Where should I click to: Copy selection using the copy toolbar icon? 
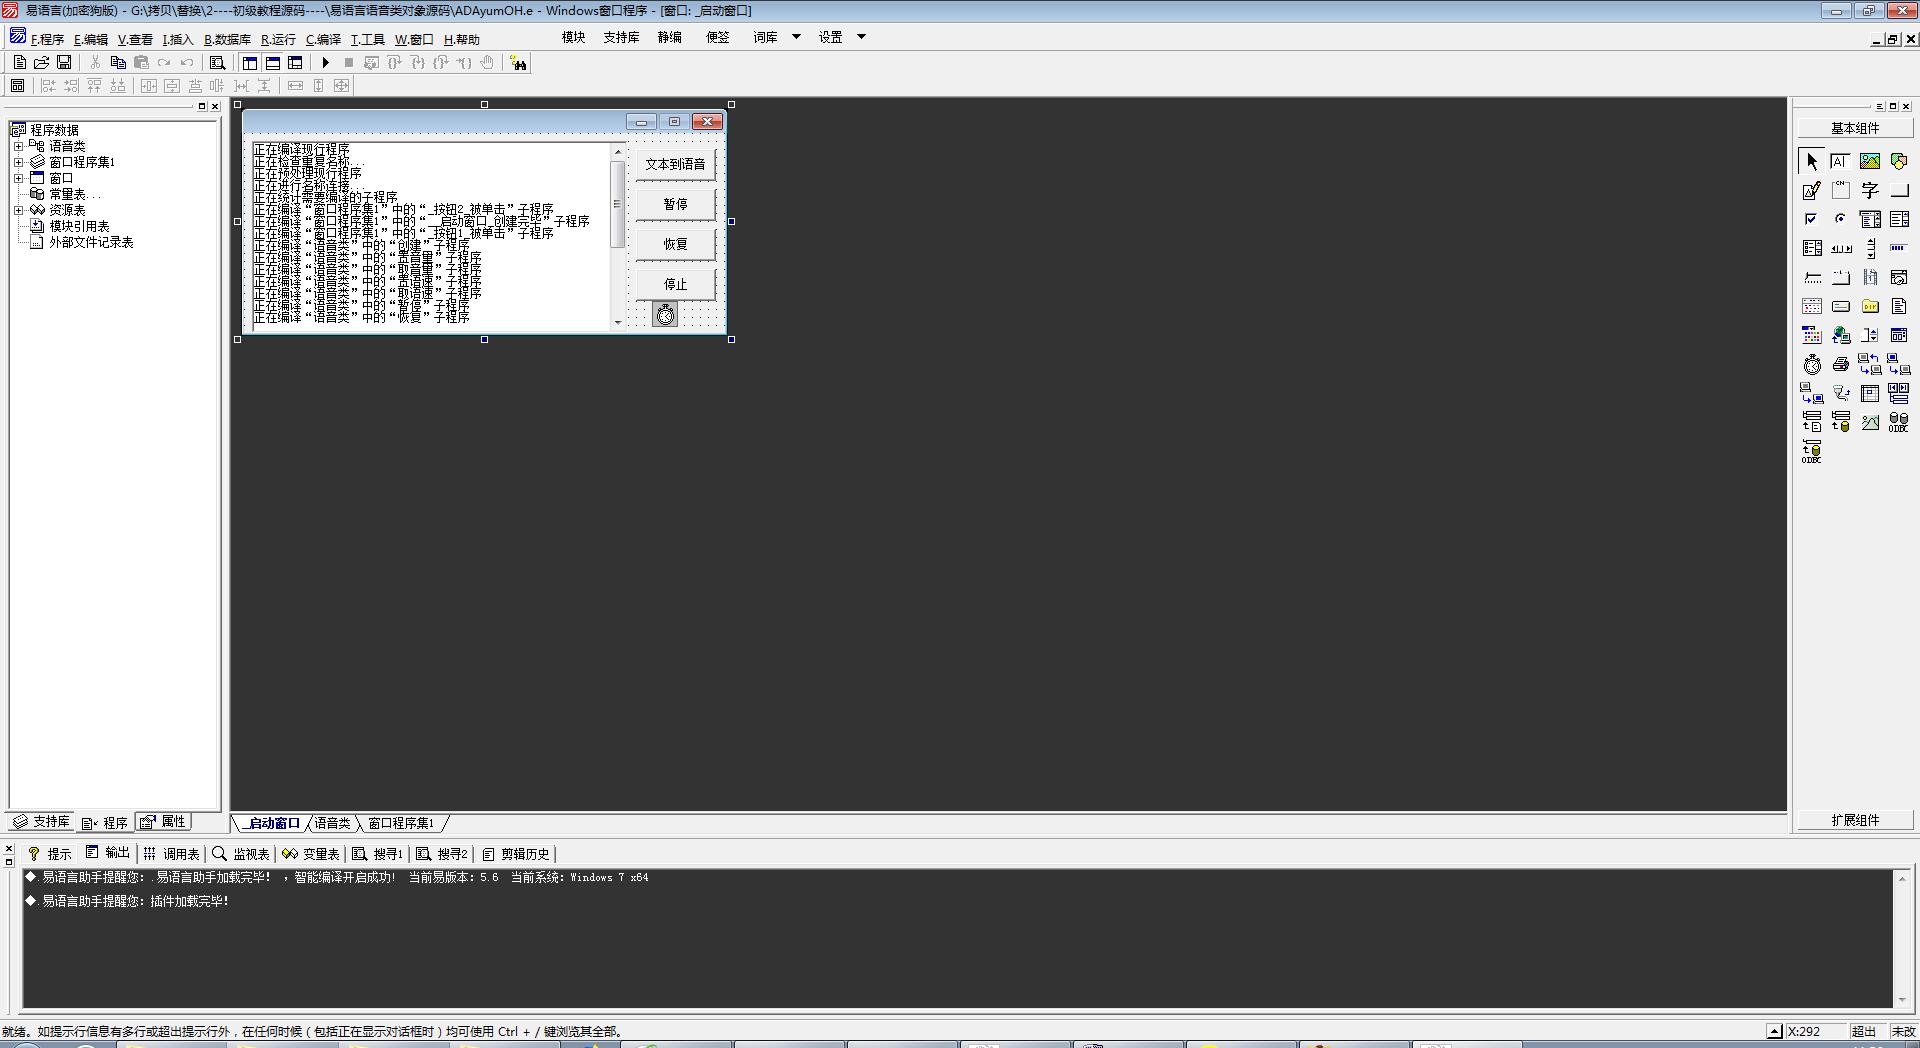[x=118, y=62]
